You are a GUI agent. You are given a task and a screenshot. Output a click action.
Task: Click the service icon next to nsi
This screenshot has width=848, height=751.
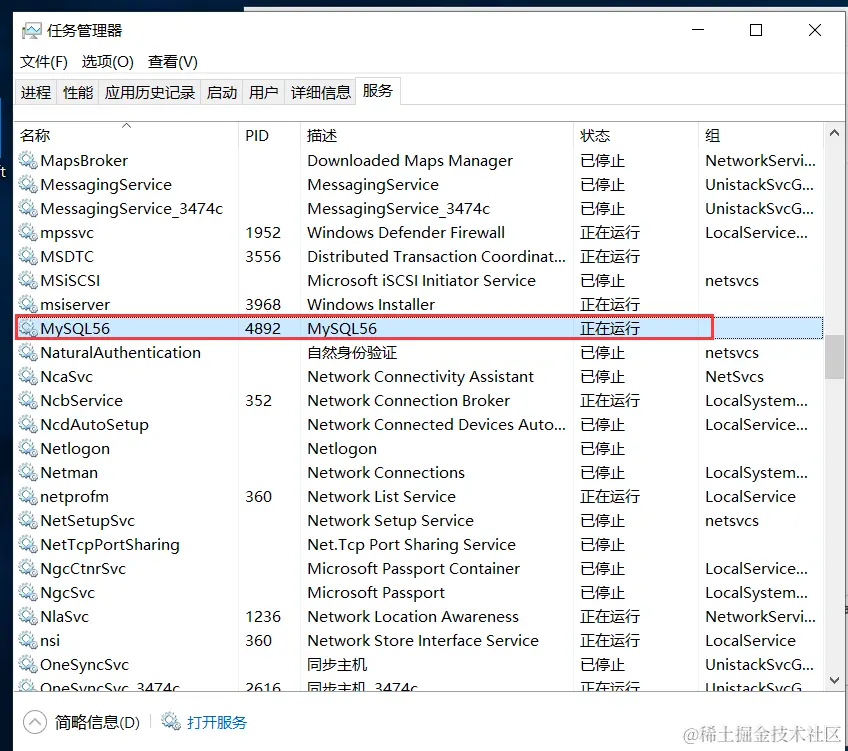[x=28, y=640]
